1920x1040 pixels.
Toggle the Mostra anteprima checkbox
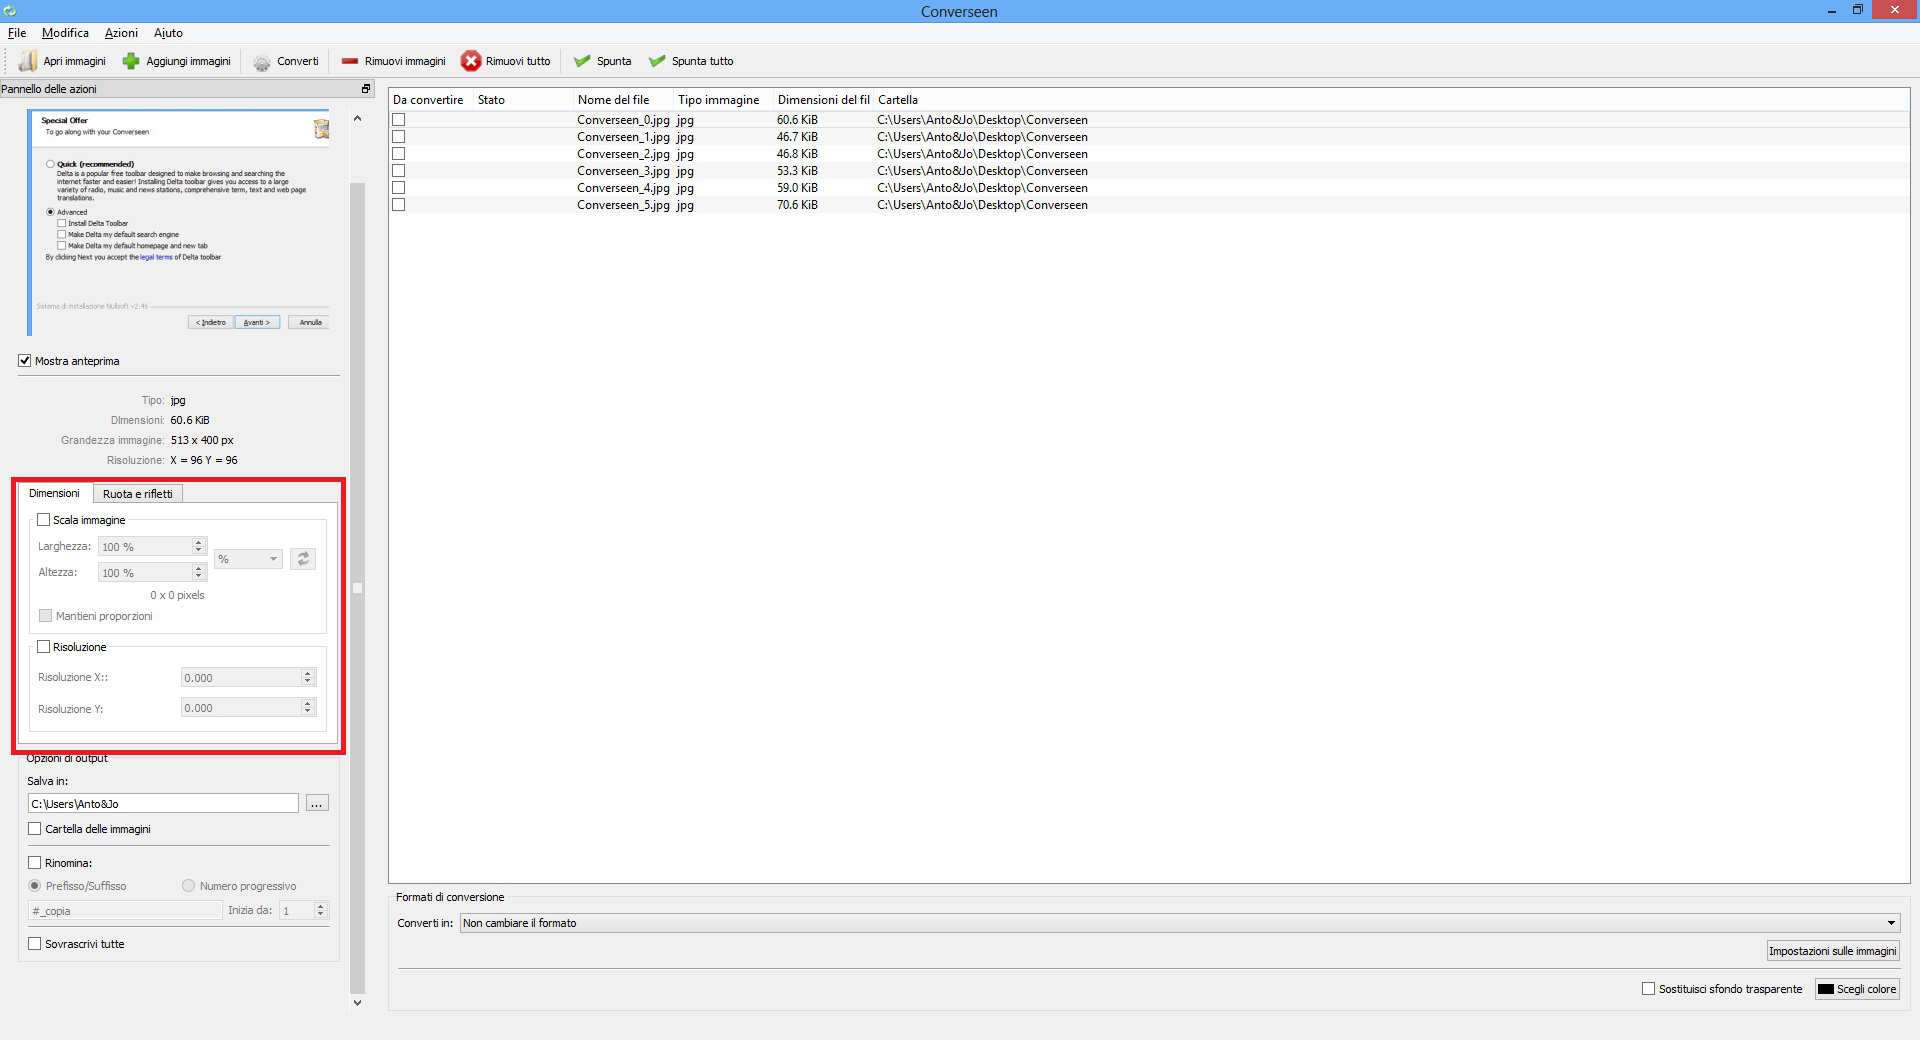(x=25, y=361)
